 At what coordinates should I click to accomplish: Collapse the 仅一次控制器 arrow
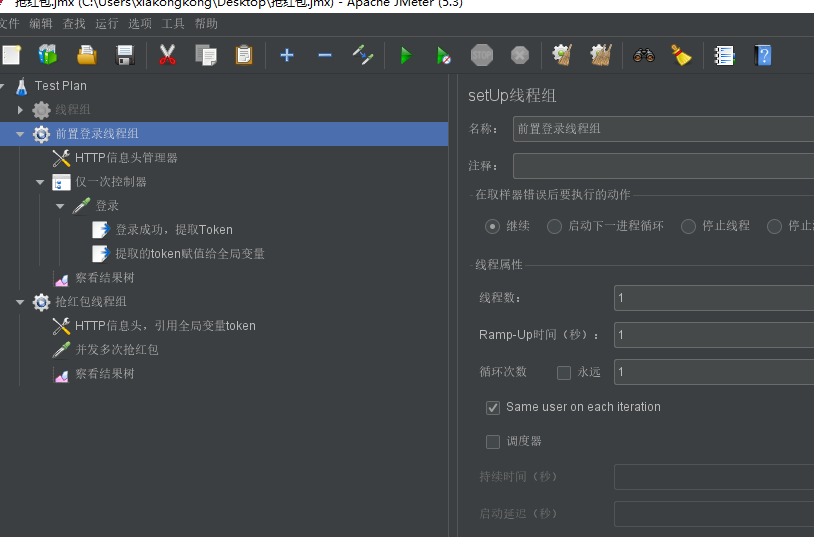[40, 182]
